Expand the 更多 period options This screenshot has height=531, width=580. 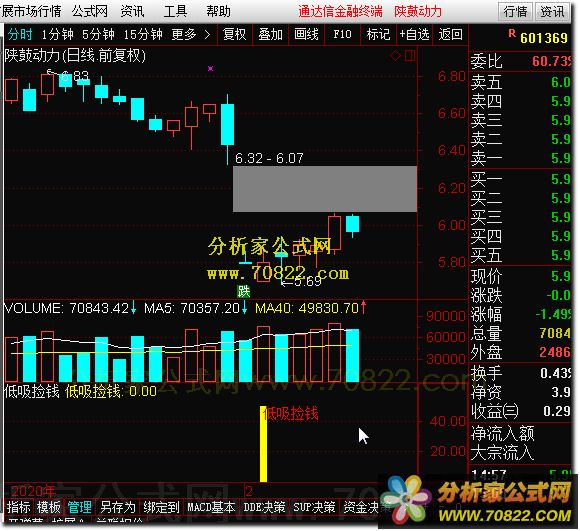[x=191, y=35]
